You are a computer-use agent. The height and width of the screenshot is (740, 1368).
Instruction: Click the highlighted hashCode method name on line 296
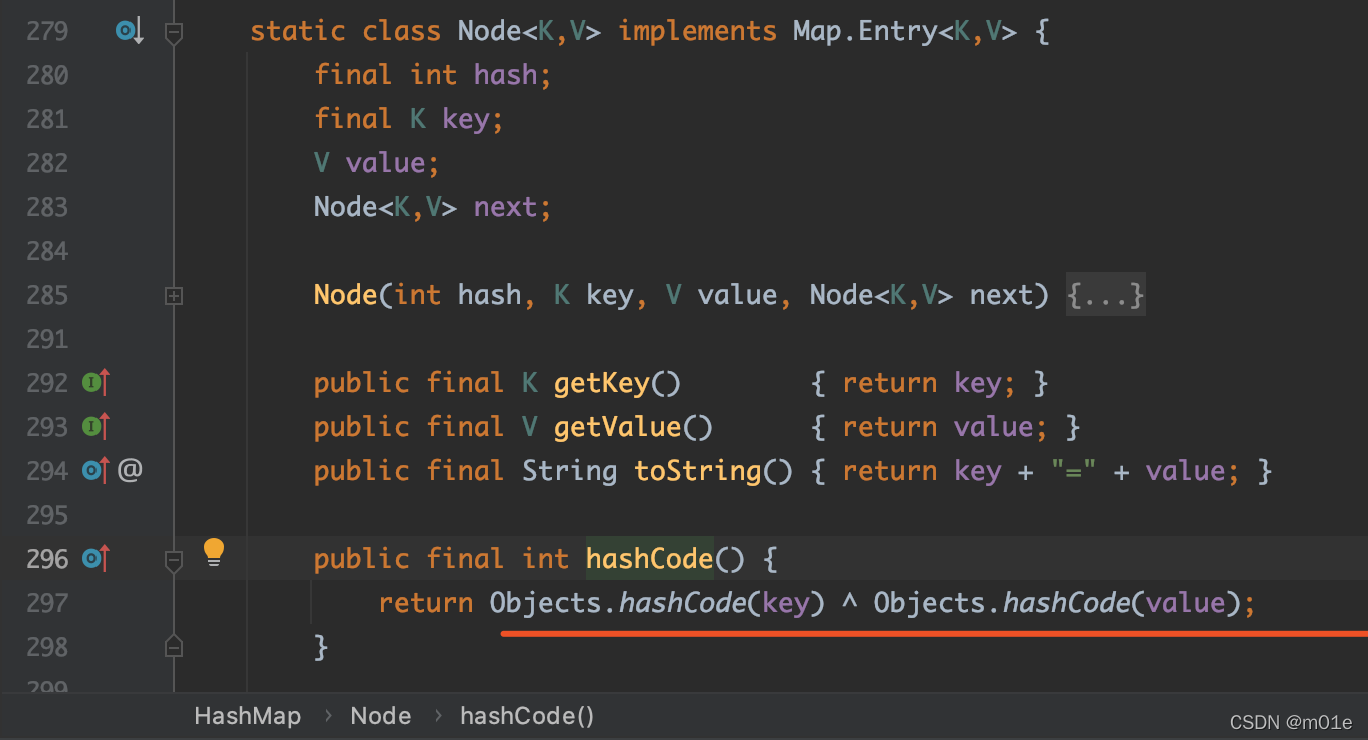(650, 558)
